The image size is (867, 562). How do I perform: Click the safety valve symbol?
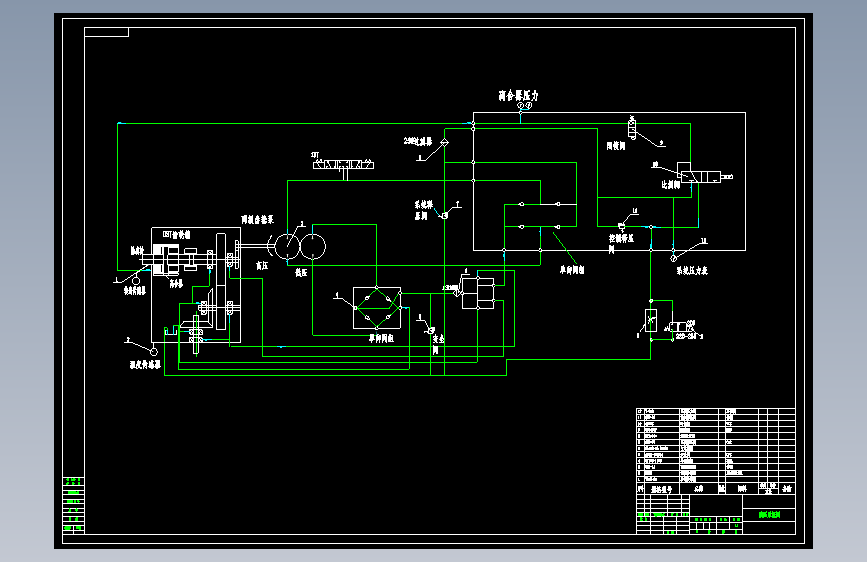tap(431, 330)
